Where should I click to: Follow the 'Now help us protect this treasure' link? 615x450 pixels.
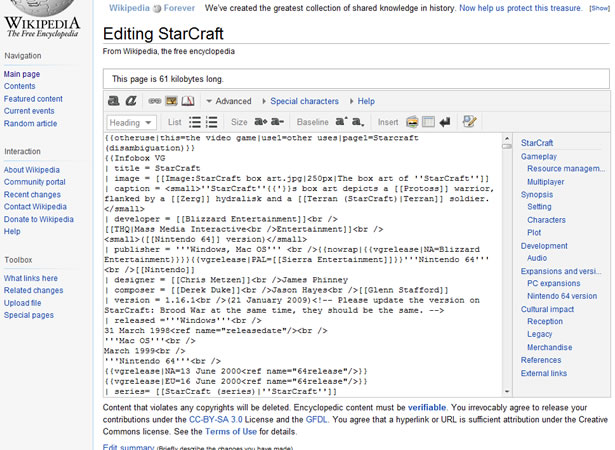click(520, 8)
